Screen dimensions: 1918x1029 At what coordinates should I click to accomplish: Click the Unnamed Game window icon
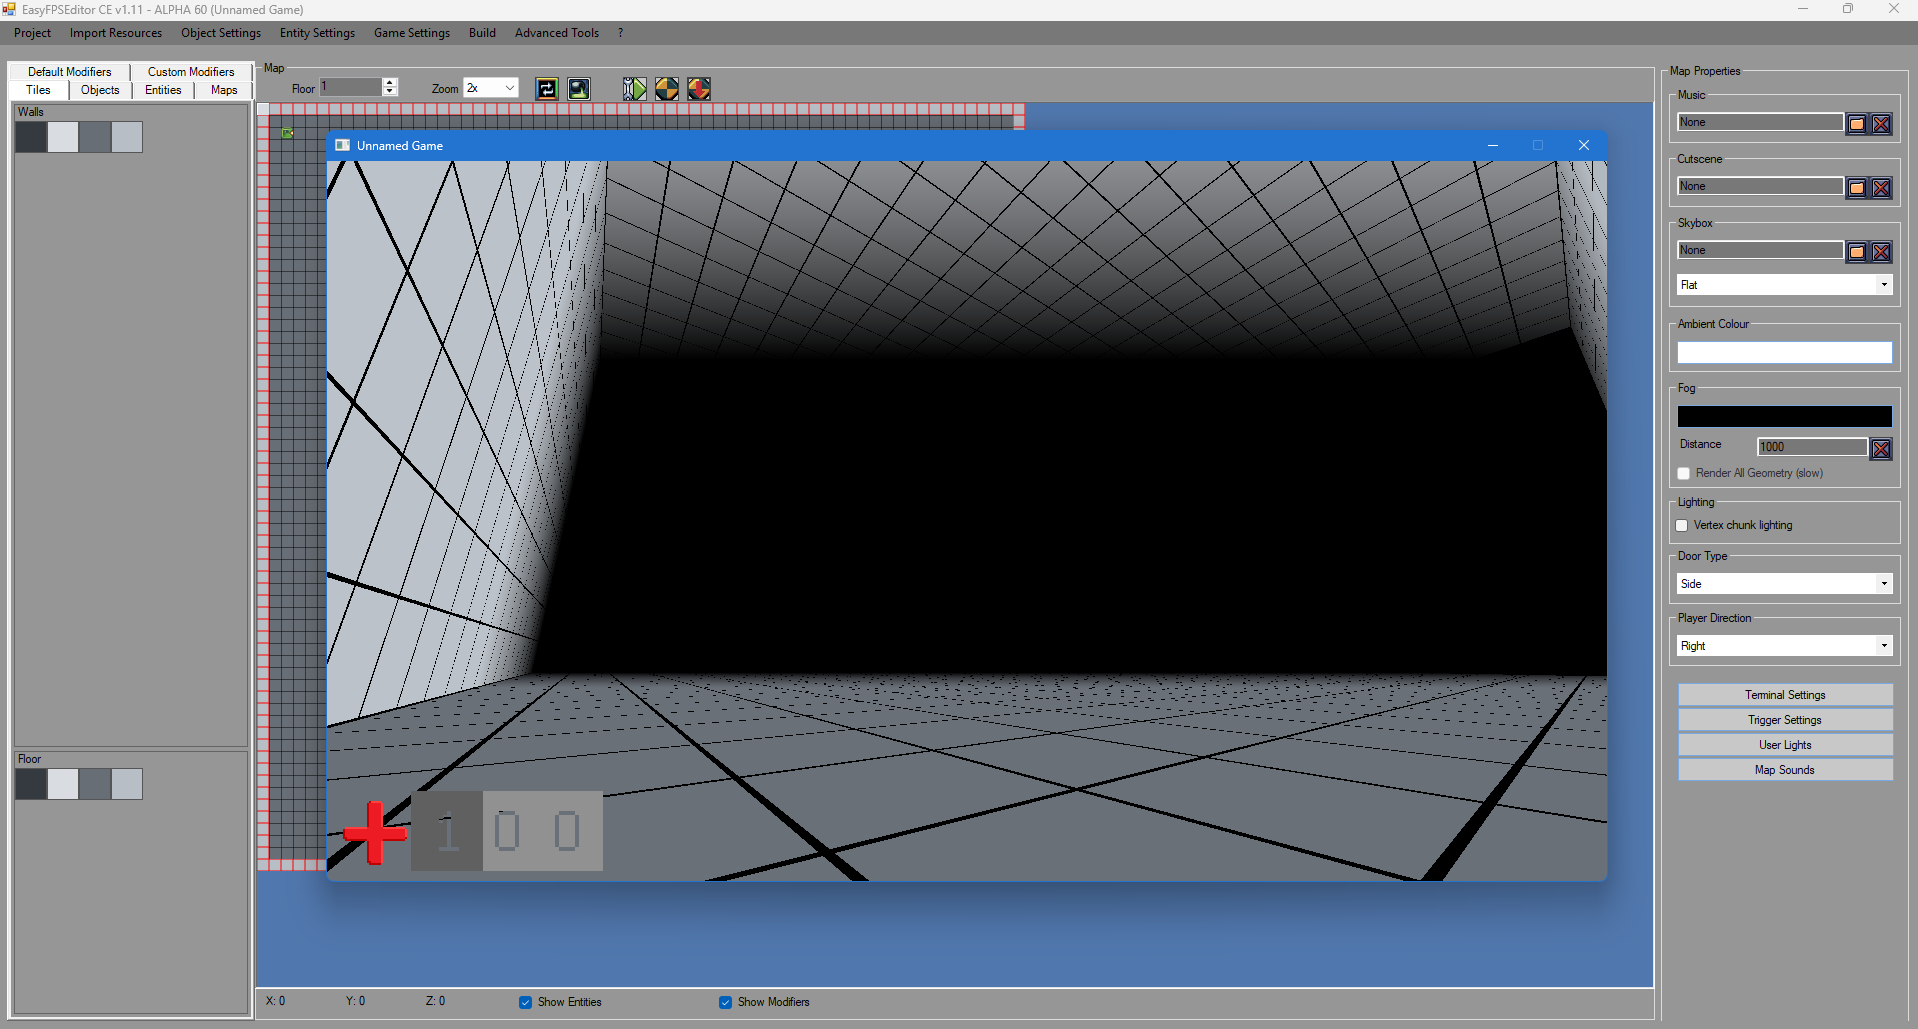point(342,146)
